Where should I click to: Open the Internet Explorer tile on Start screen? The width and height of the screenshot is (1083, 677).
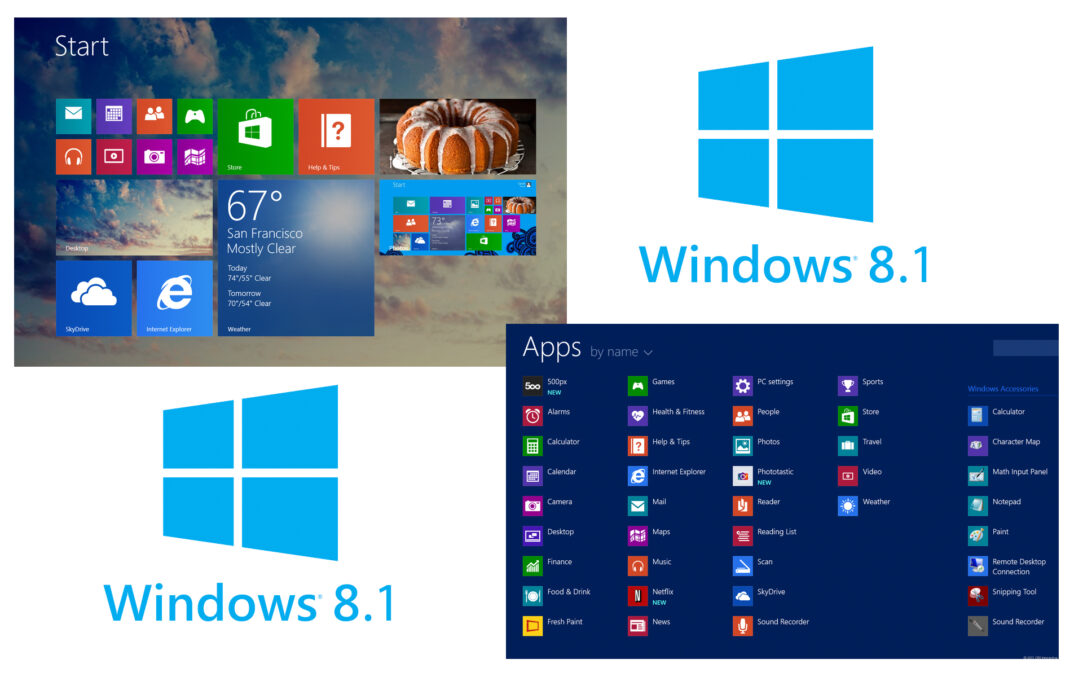point(174,298)
